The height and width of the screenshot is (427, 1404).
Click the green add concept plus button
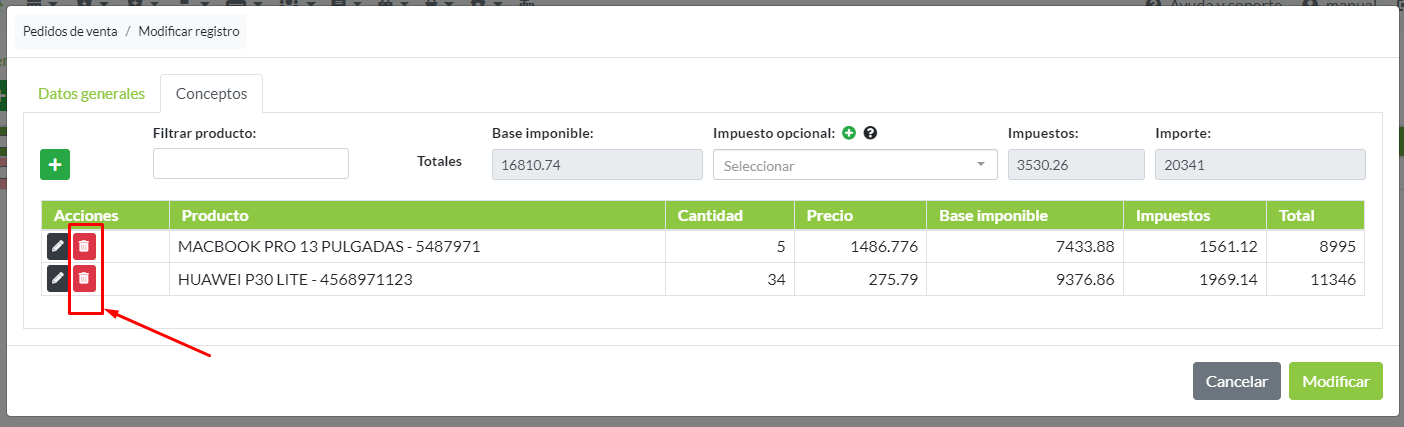coord(55,165)
